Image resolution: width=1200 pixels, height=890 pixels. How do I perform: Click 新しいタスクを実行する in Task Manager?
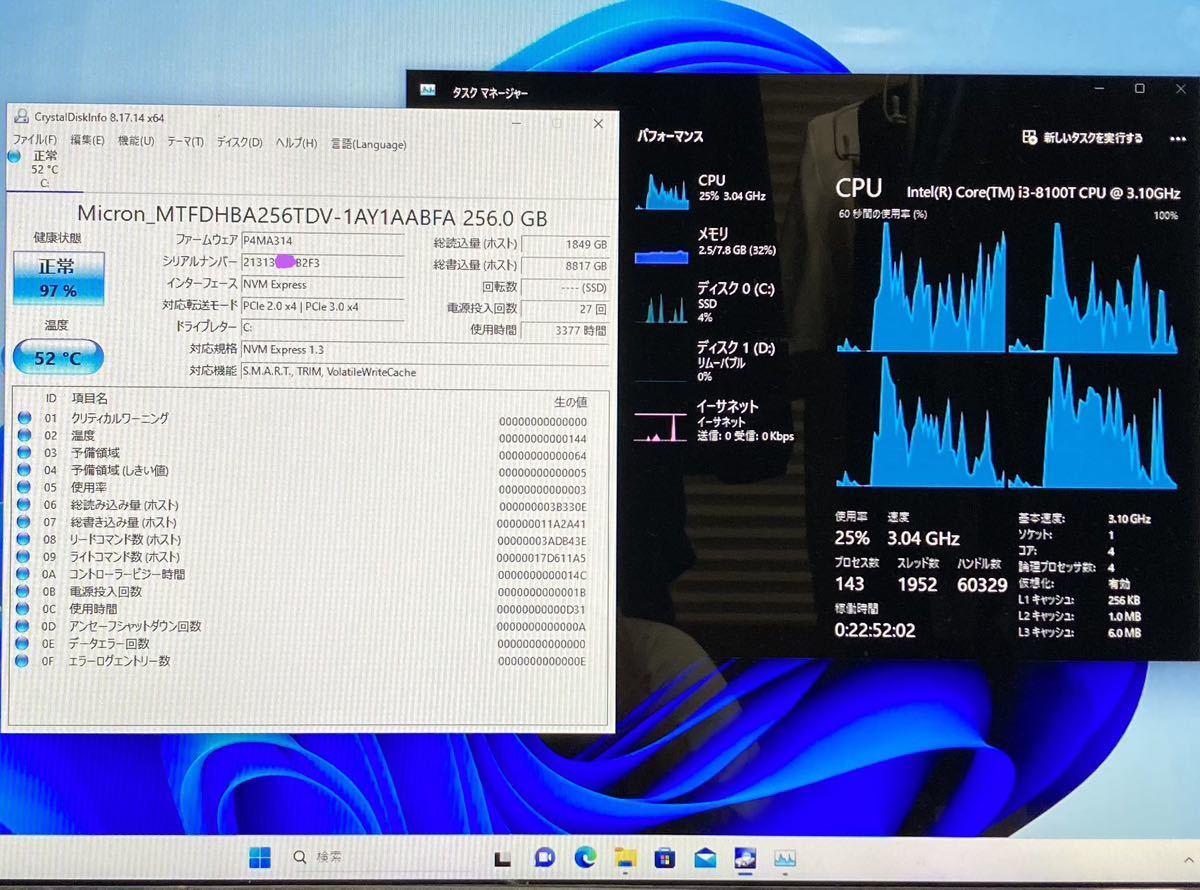(x=1082, y=138)
